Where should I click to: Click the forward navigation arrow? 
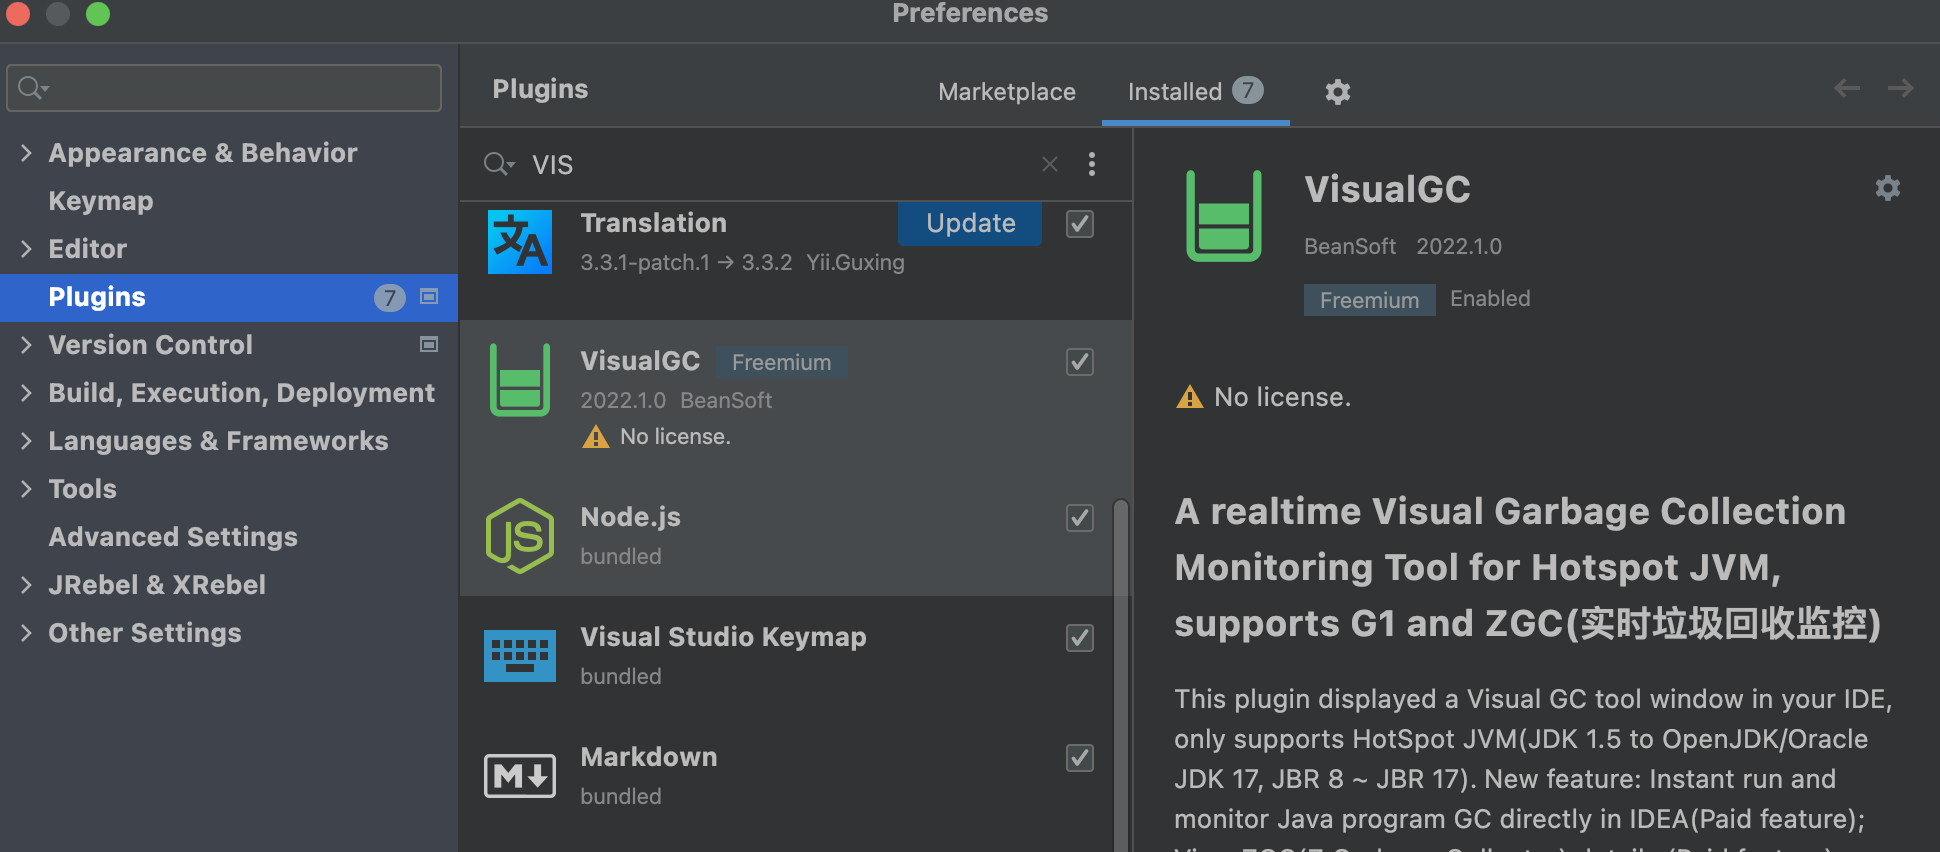pos(1901,88)
